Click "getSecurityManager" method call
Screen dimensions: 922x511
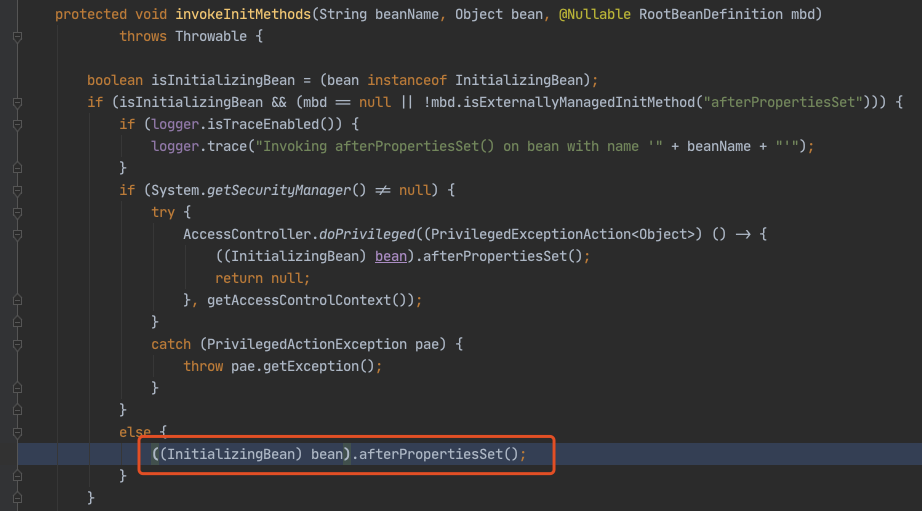(279, 191)
